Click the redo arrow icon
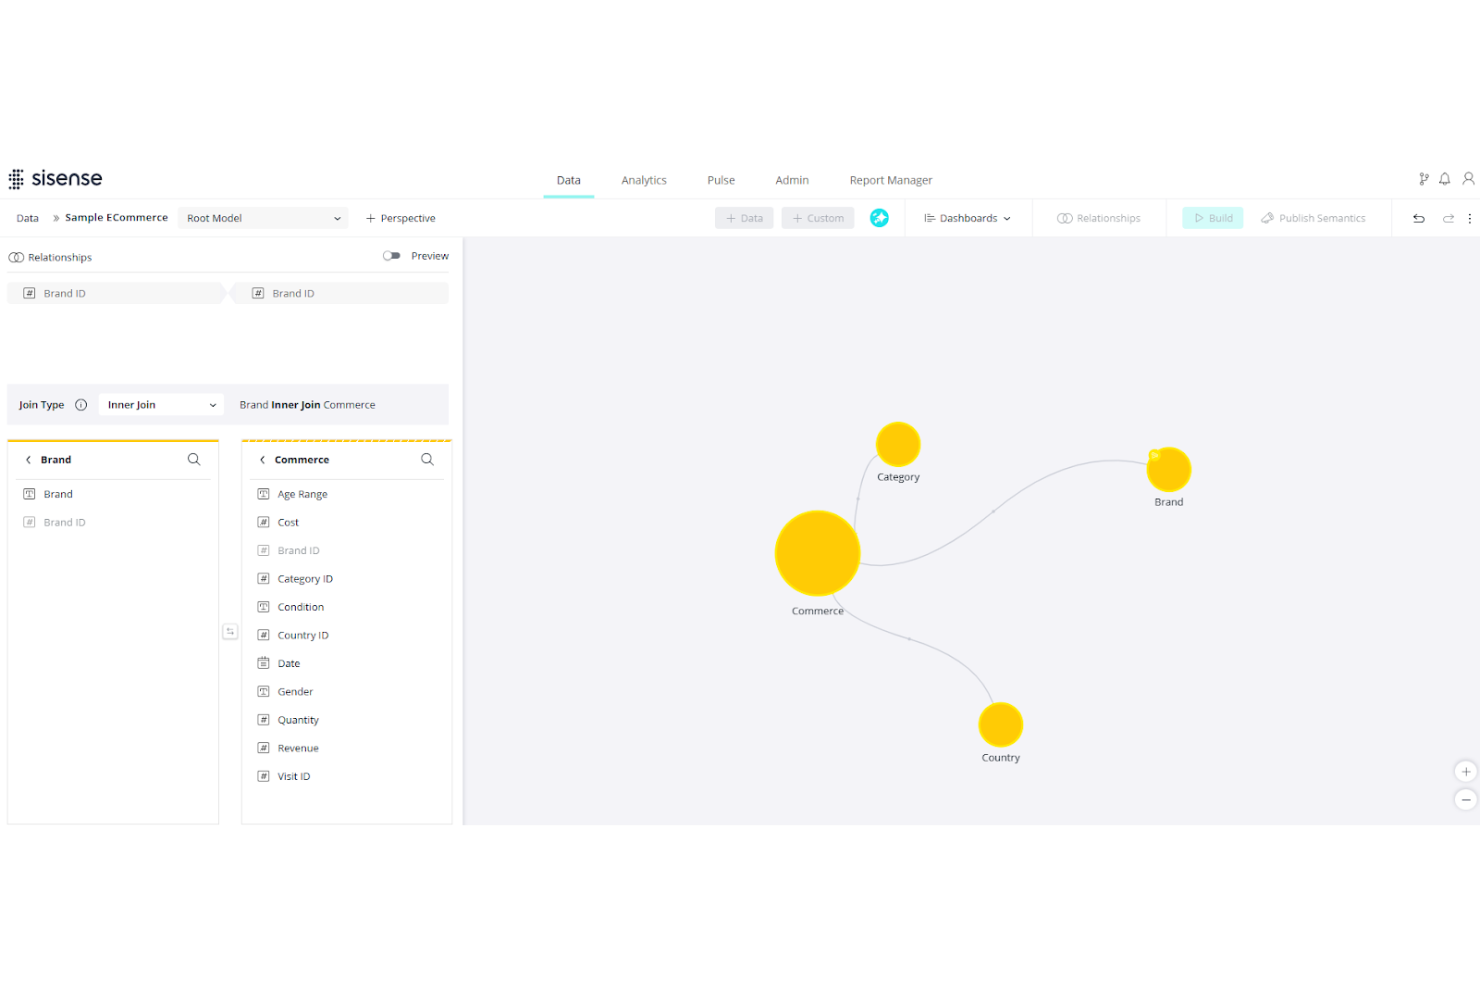The width and height of the screenshot is (1480, 987). click(x=1446, y=217)
